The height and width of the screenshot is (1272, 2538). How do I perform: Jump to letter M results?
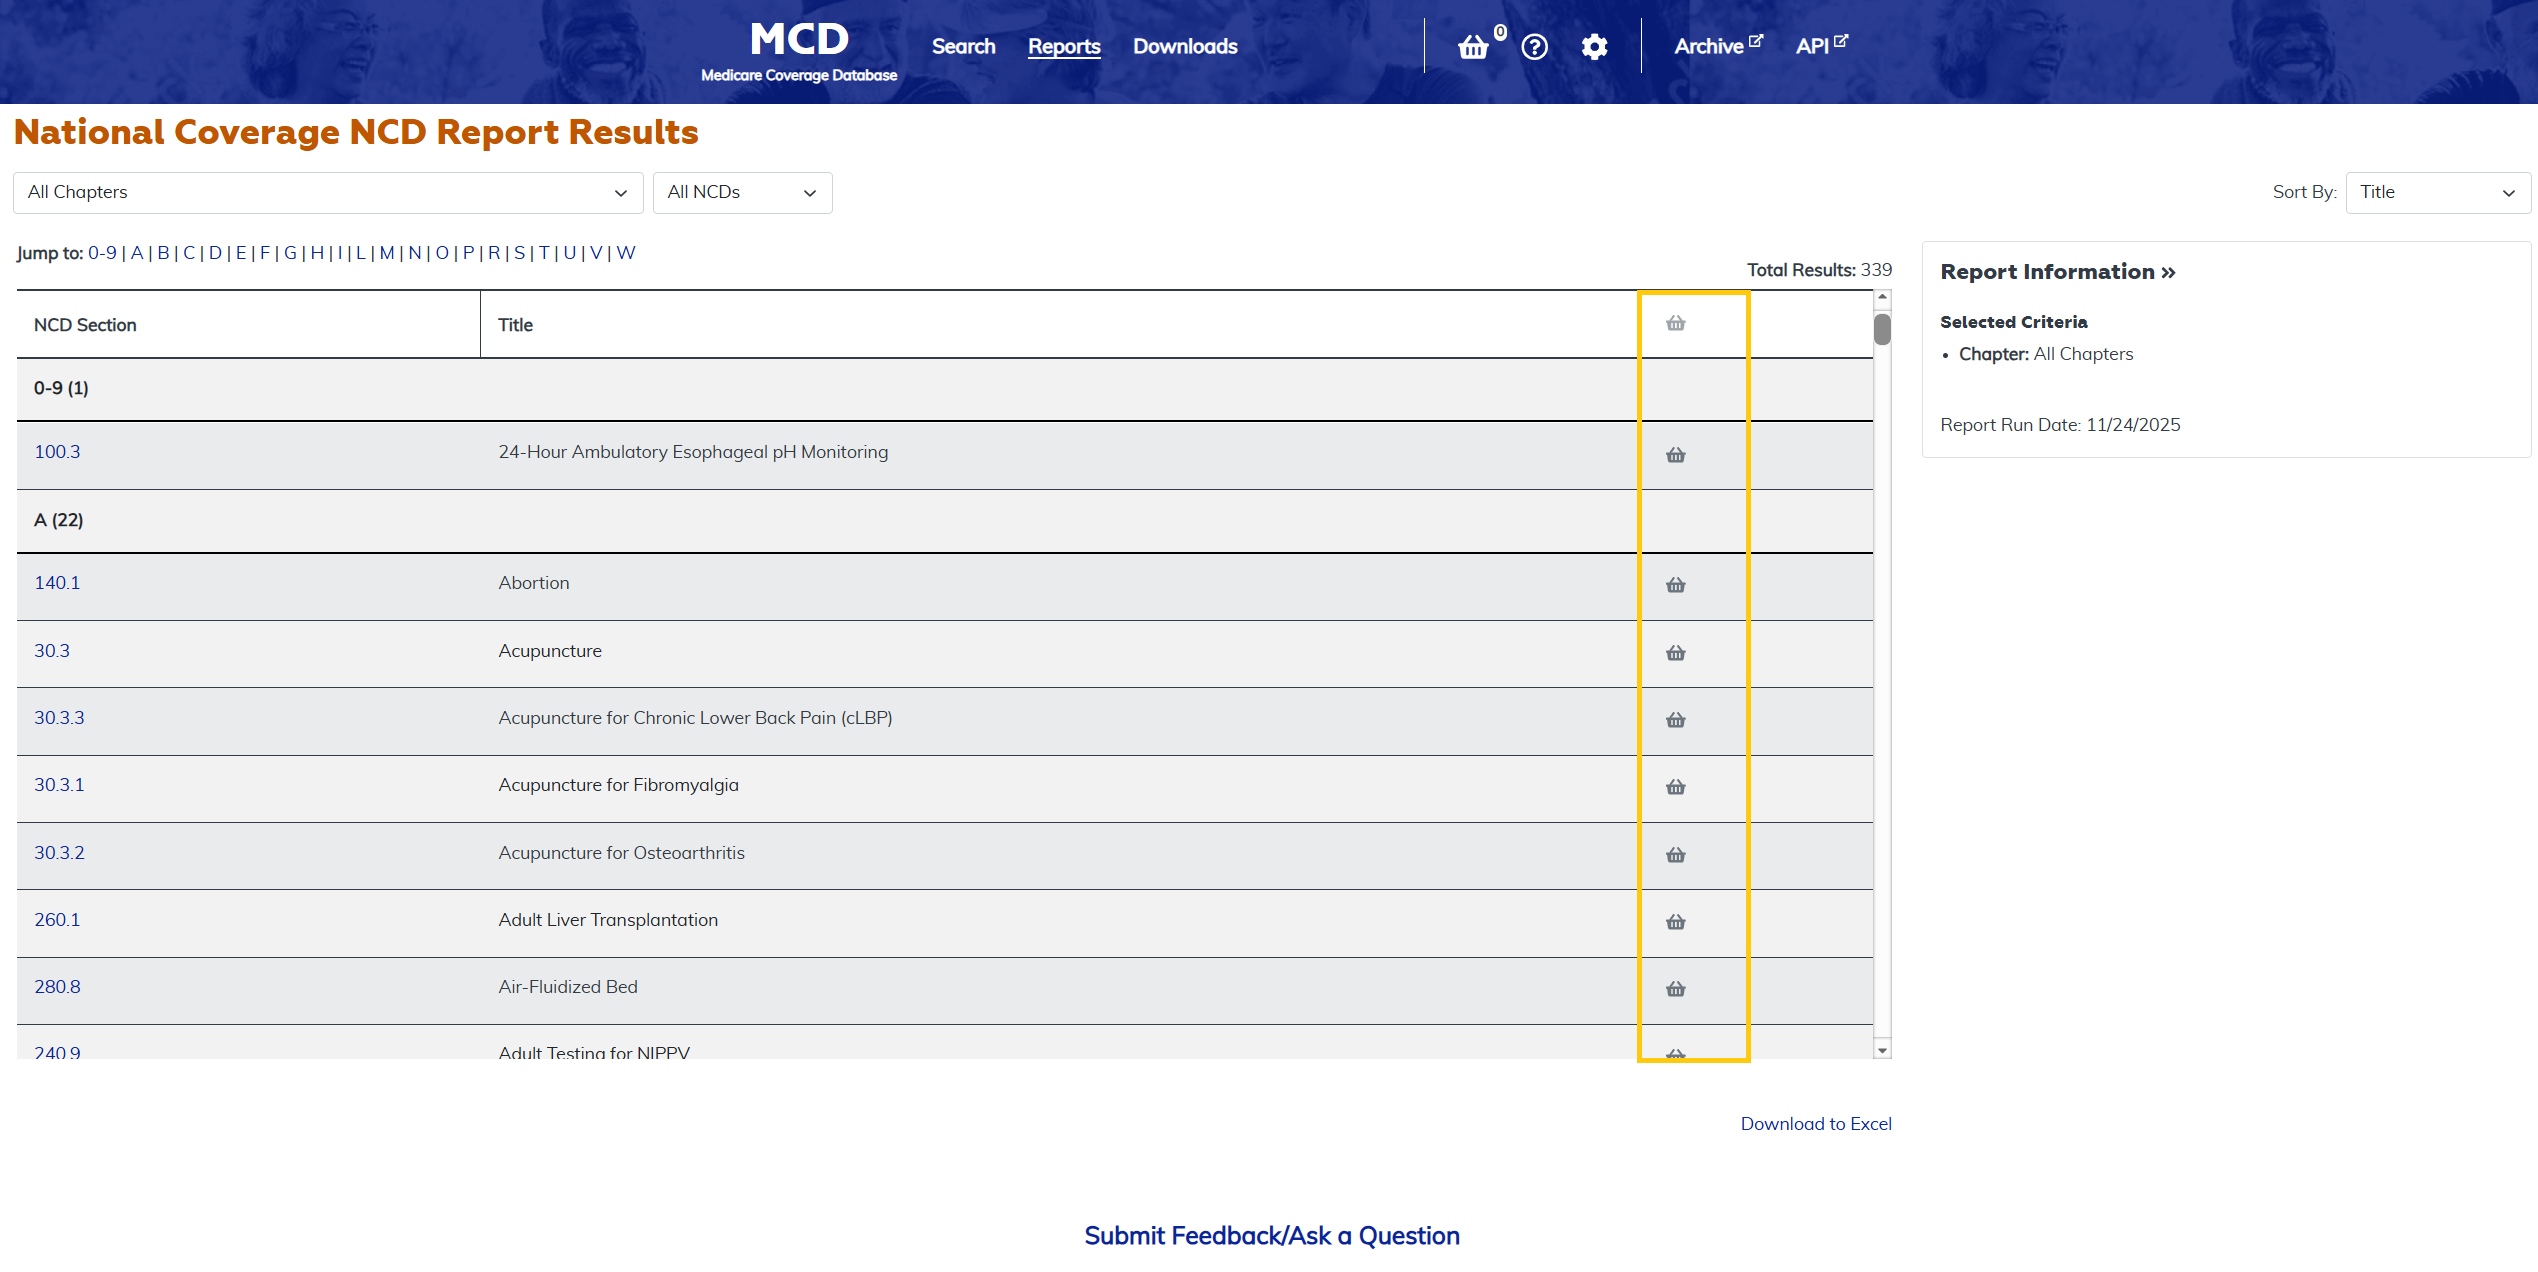[x=387, y=253]
